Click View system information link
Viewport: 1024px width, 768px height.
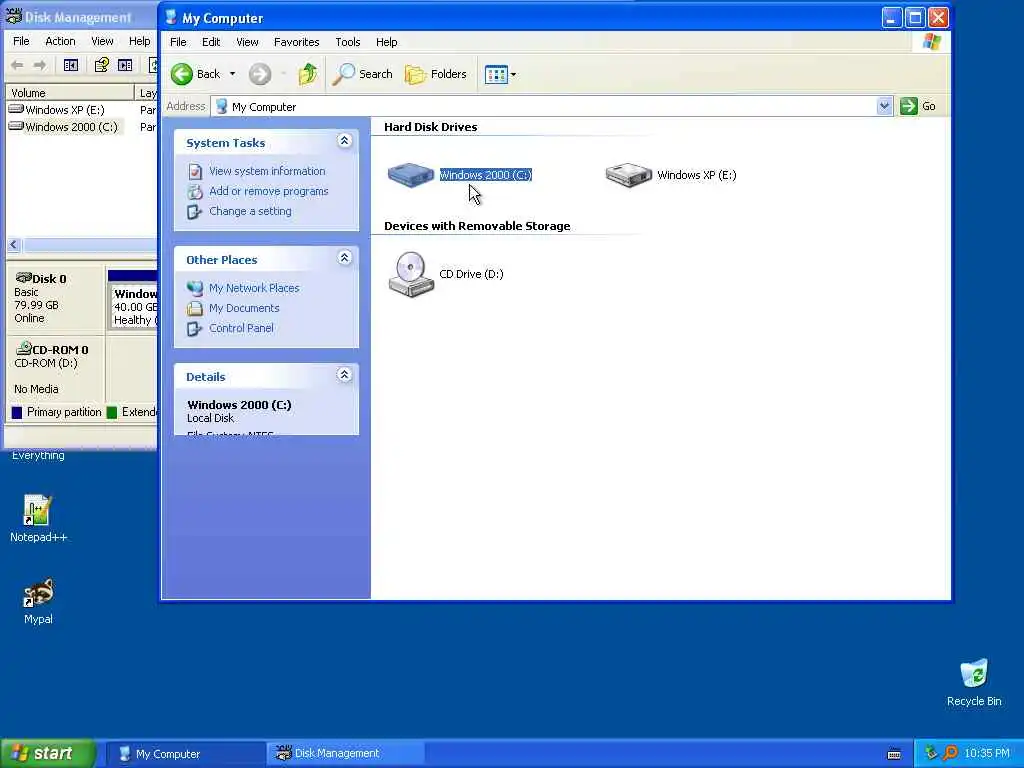point(267,171)
